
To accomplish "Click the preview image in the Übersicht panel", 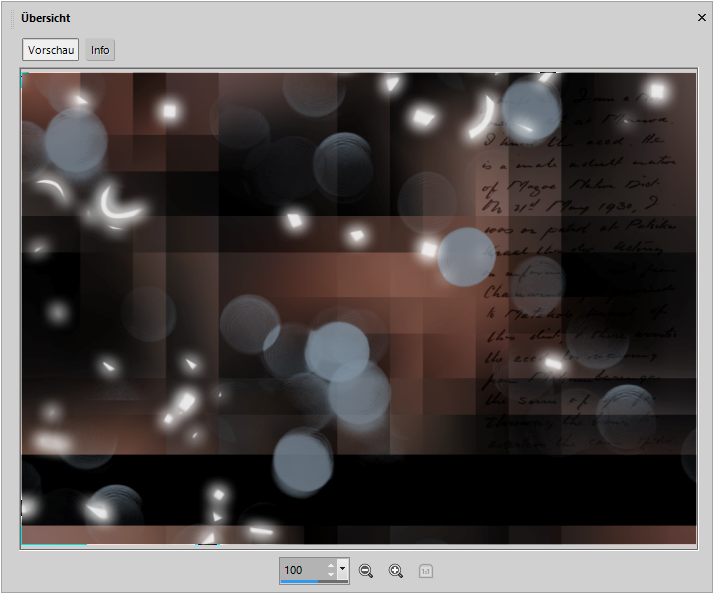I will click(x=359, y=308).
